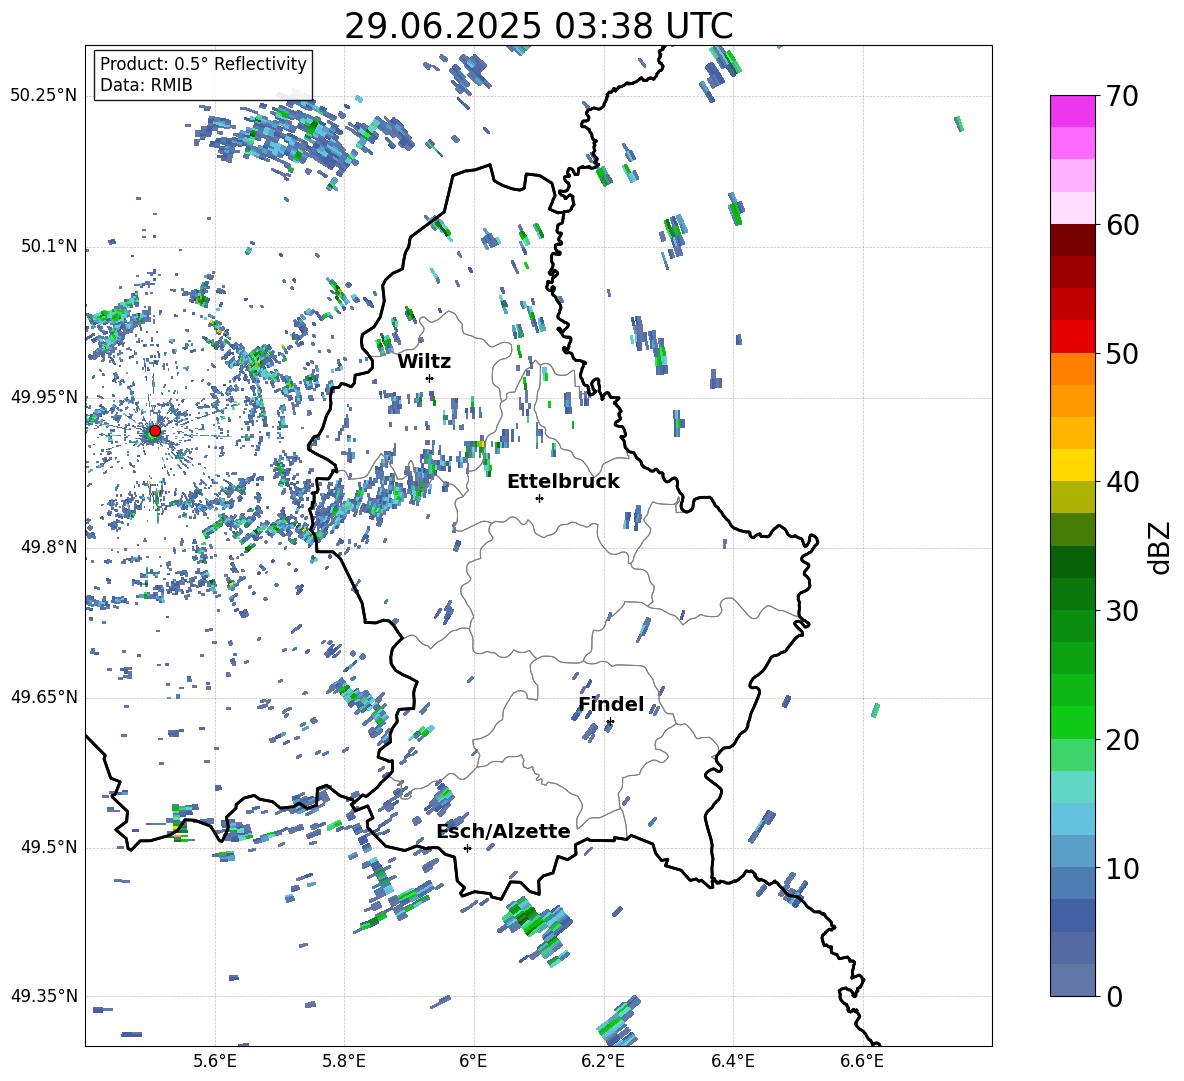Click the 6°E longitude label

473,1061
